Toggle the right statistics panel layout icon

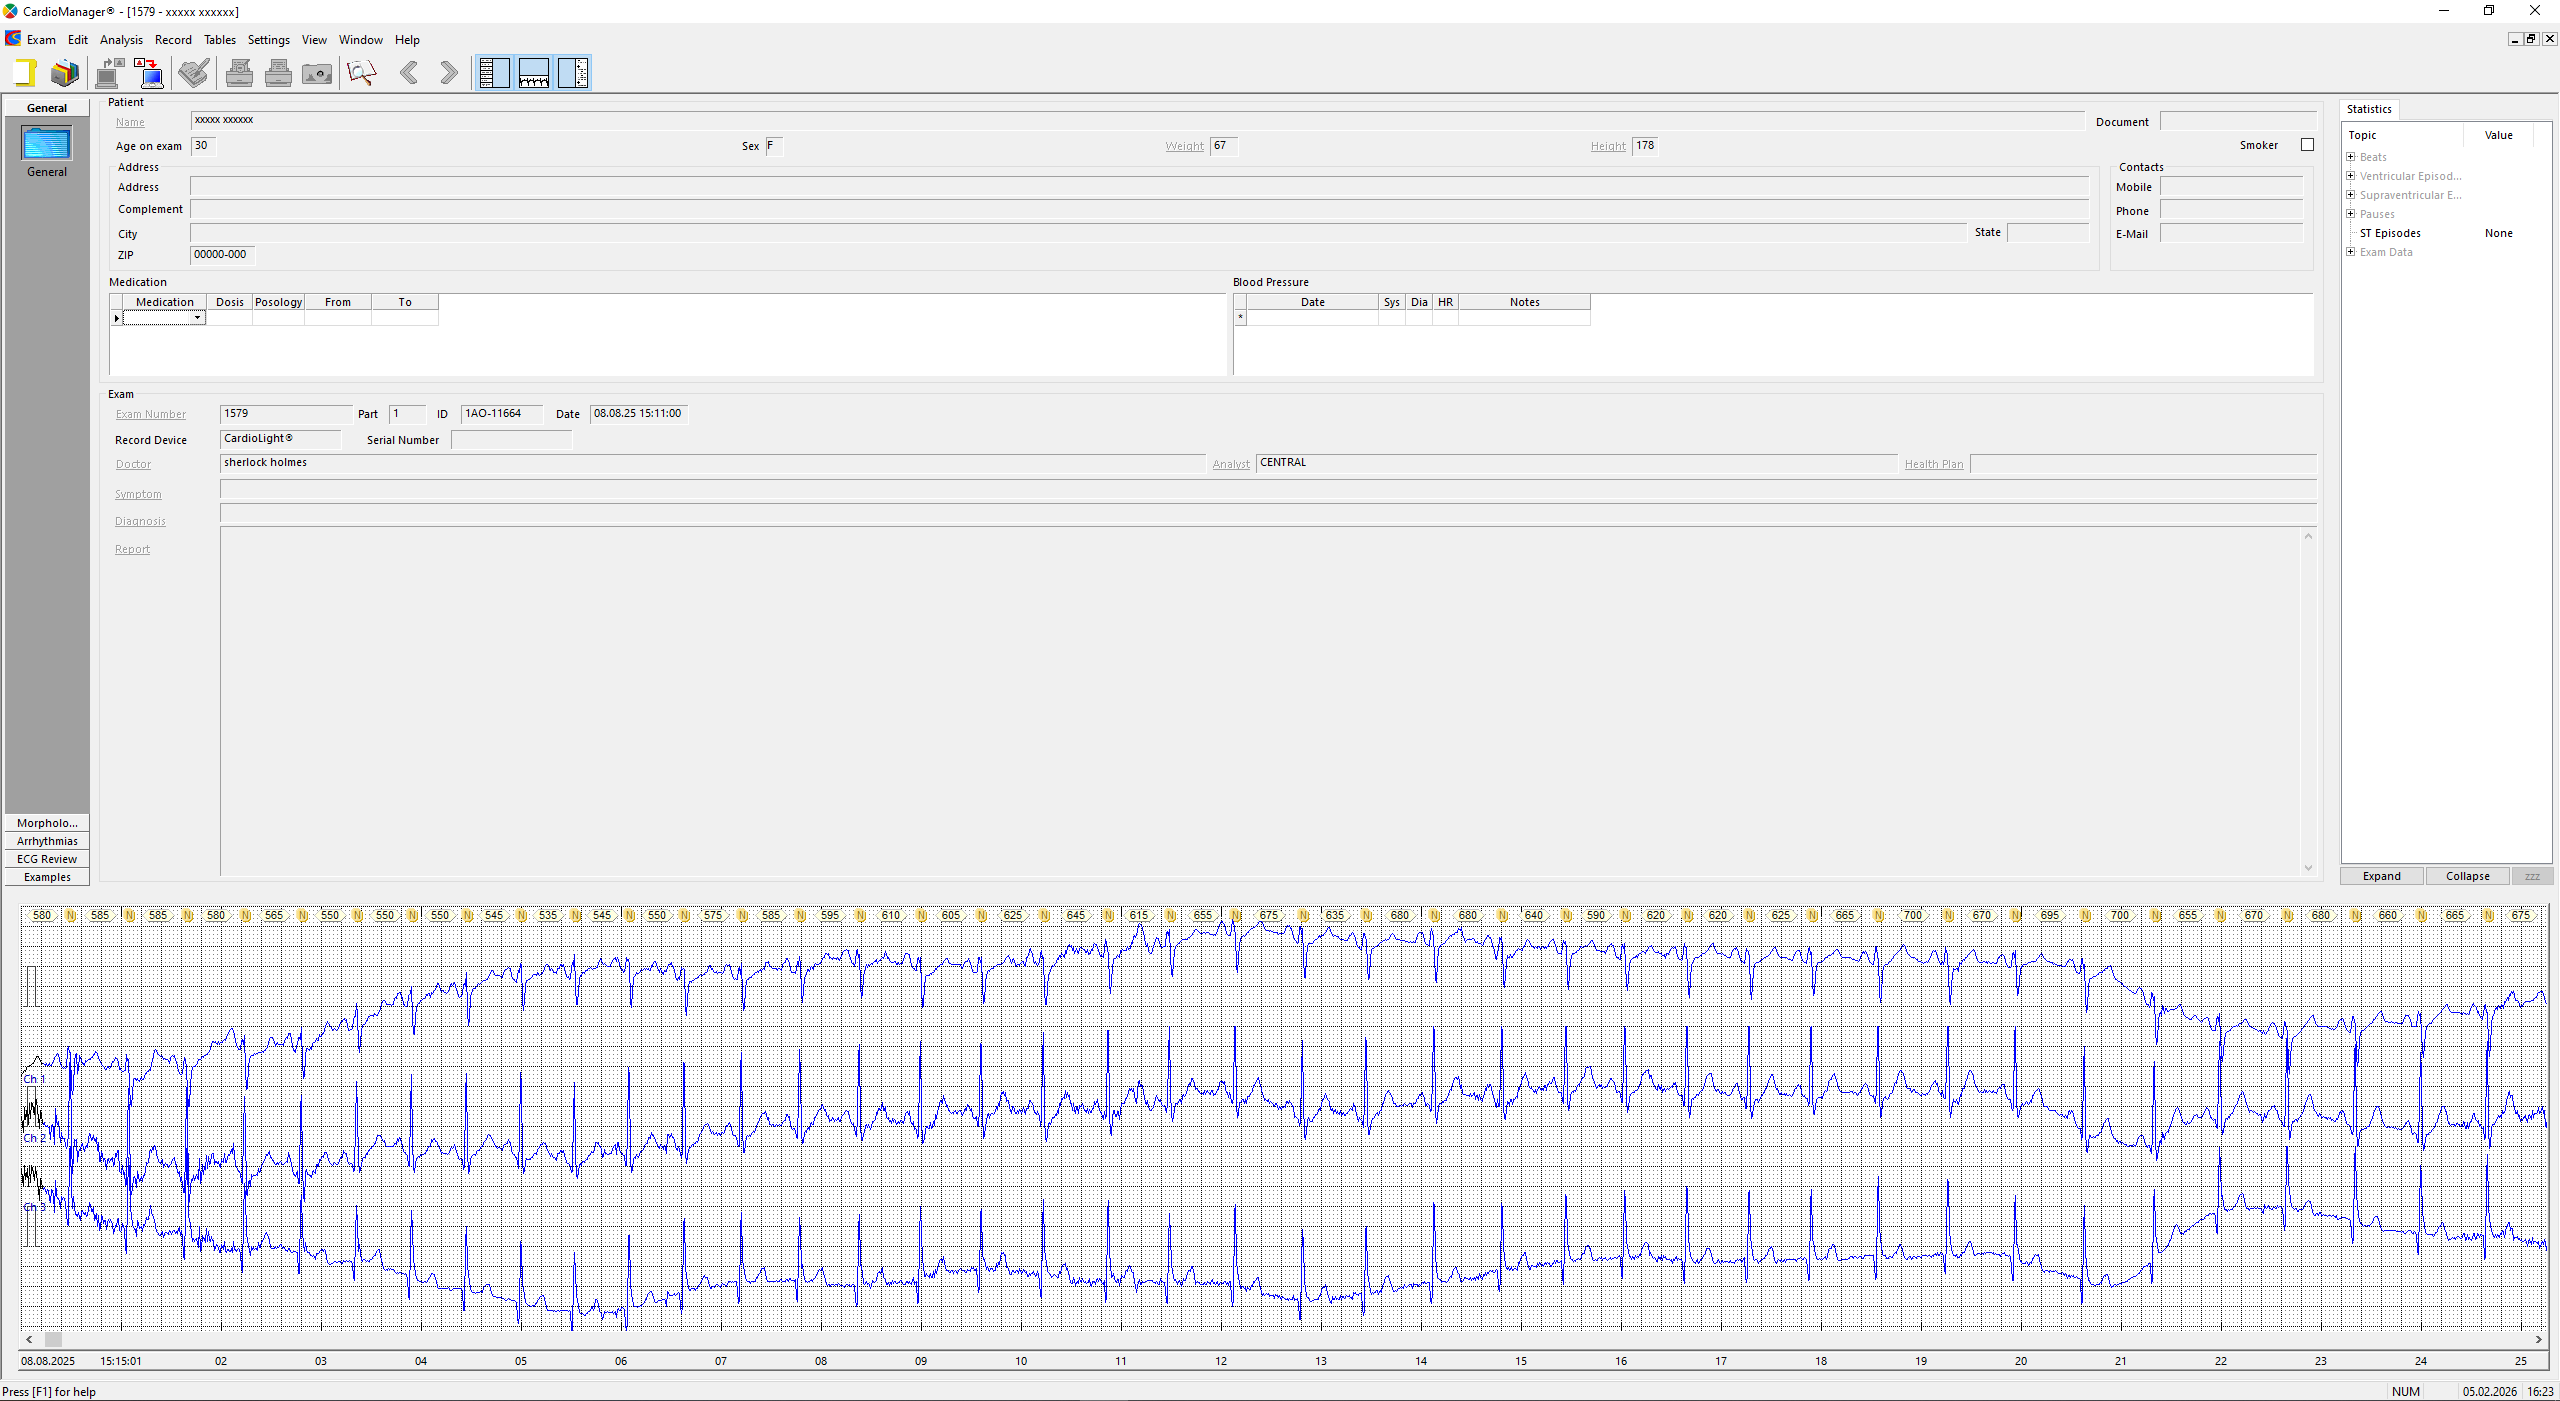coord(573,73)
